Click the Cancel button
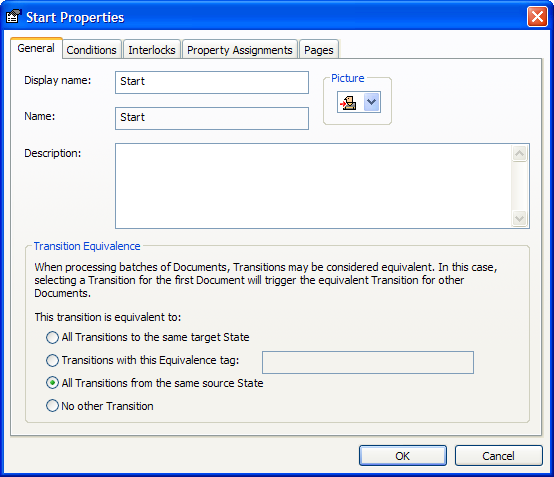 point(499,456)
